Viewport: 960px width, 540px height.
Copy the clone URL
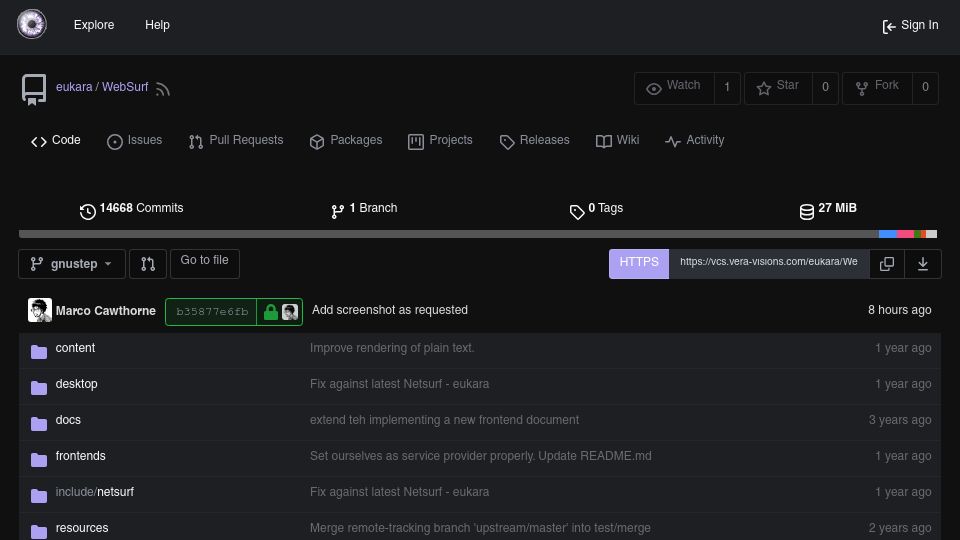(887, 264)
